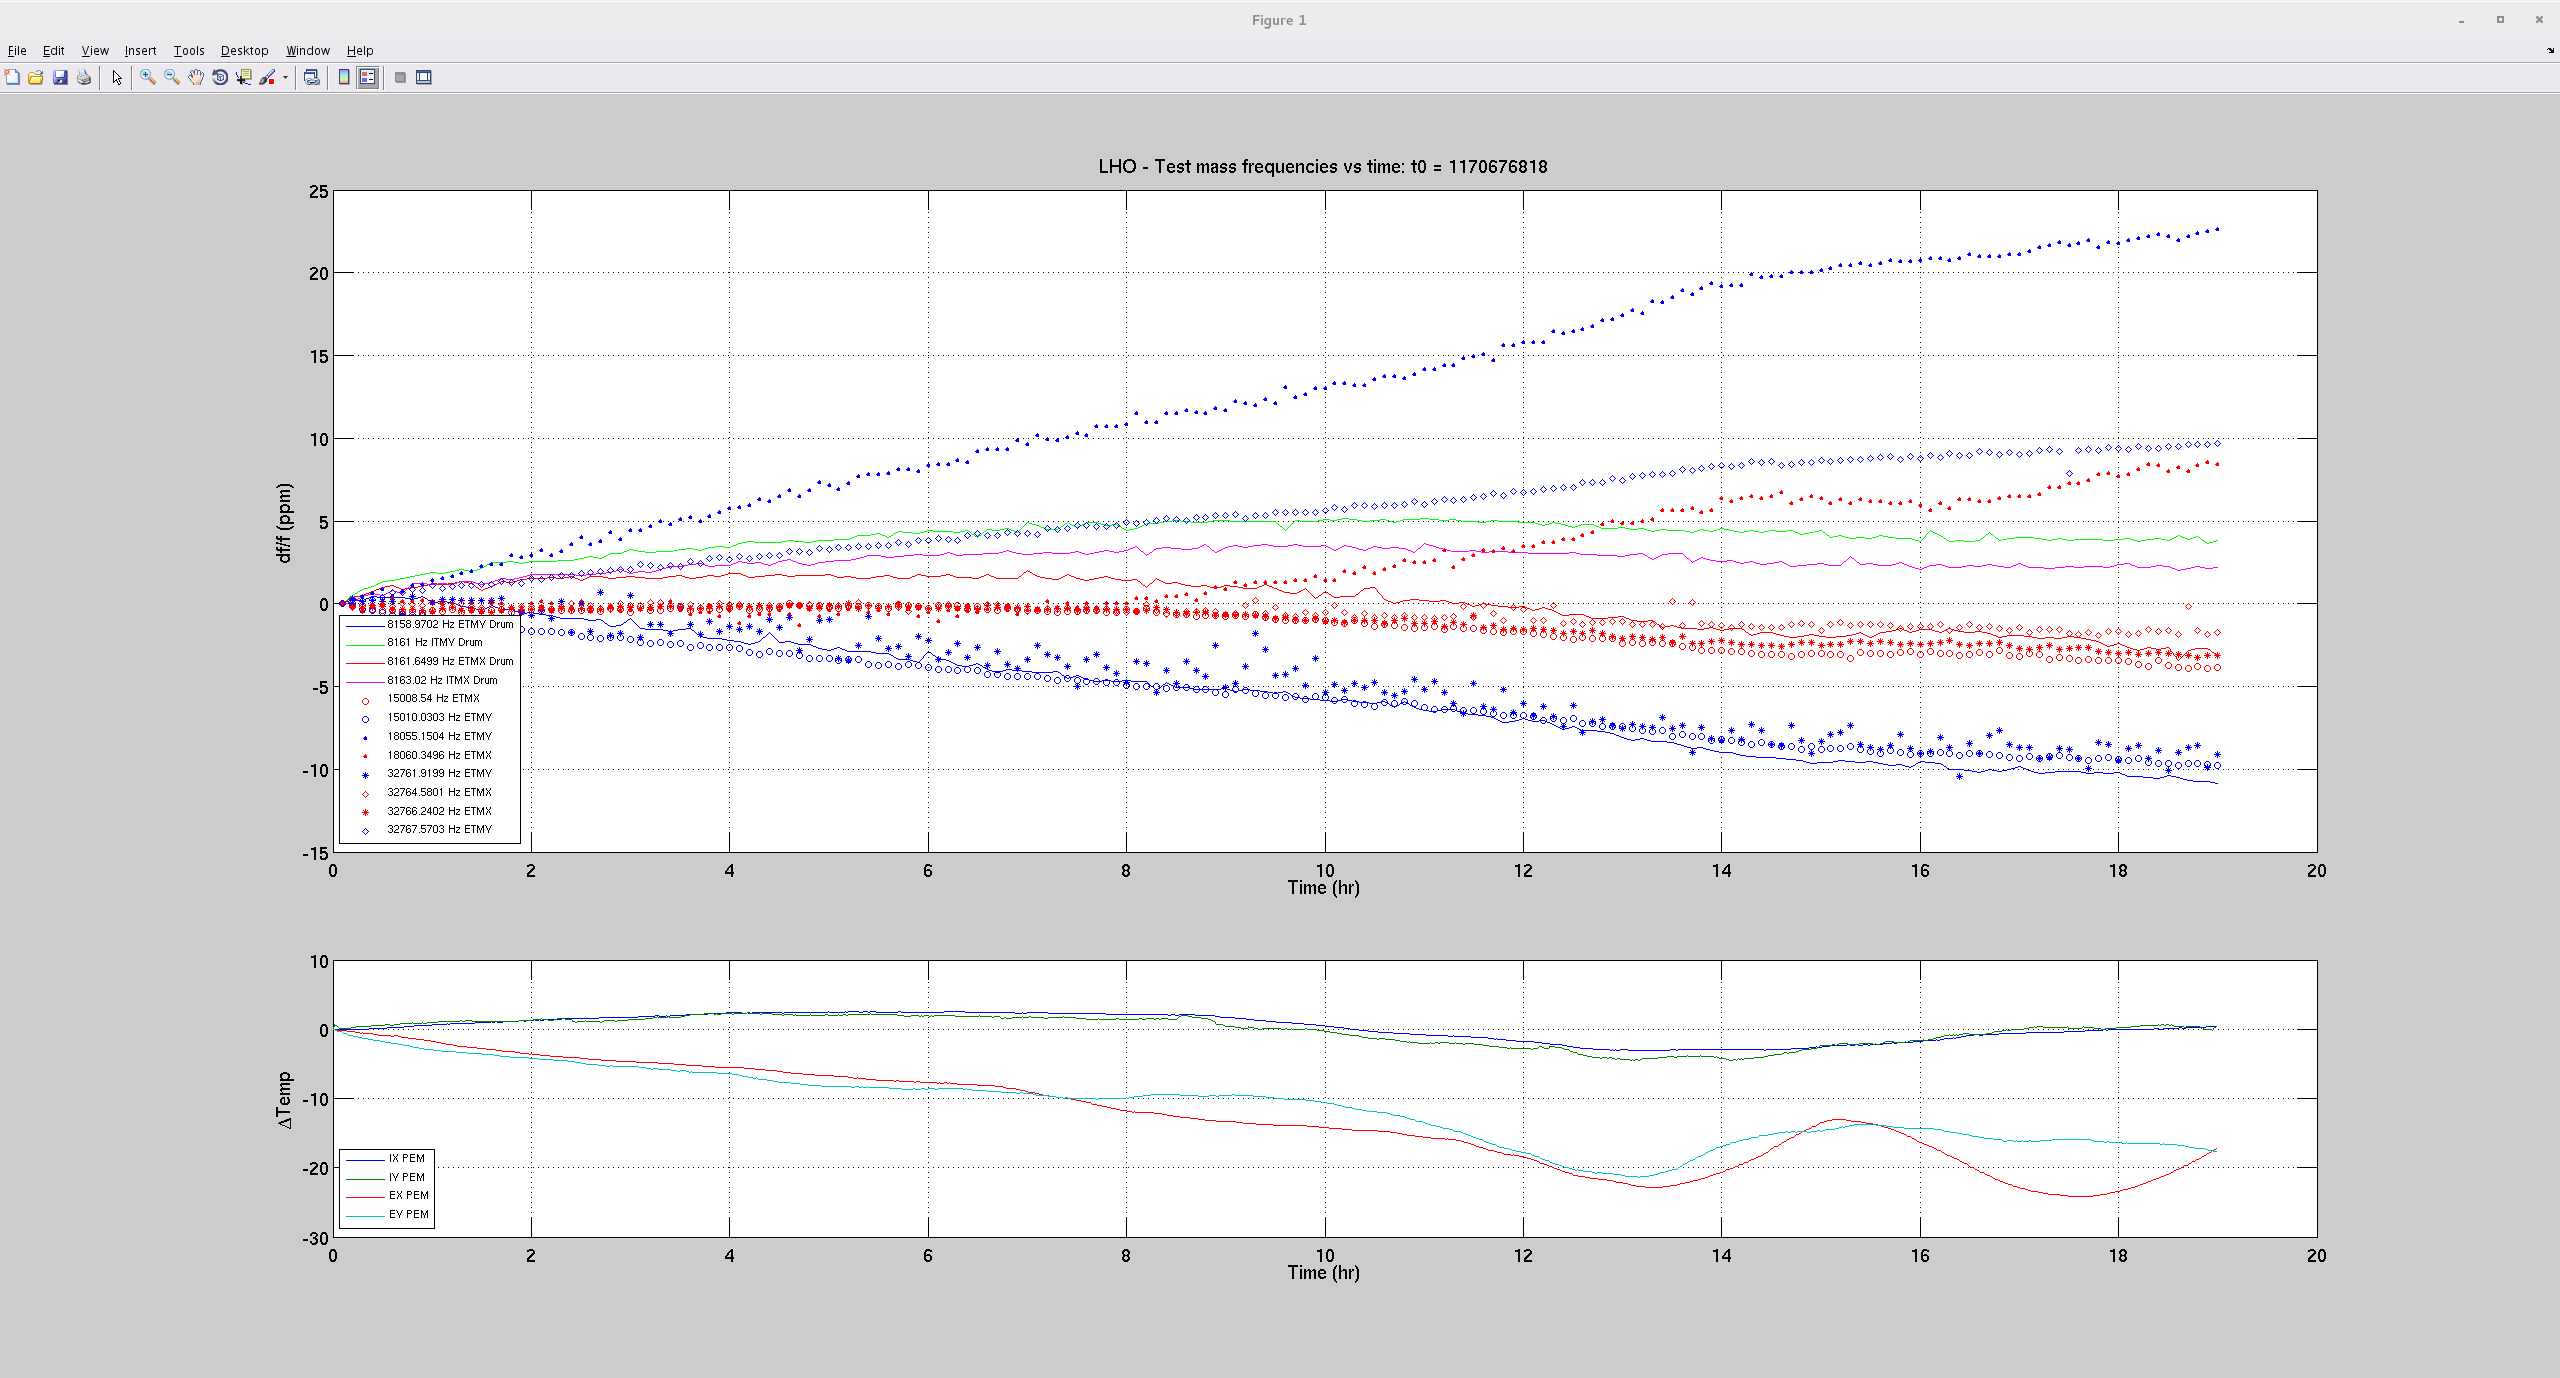2560x1378 pixels.
Task: Open the Help menu
Action: (x=360, y=50)
